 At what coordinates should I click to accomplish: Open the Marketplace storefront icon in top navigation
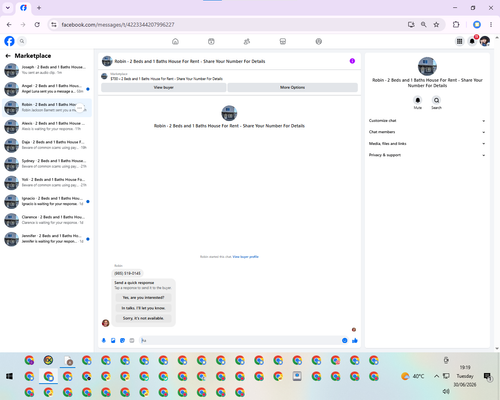click(283, 41)
